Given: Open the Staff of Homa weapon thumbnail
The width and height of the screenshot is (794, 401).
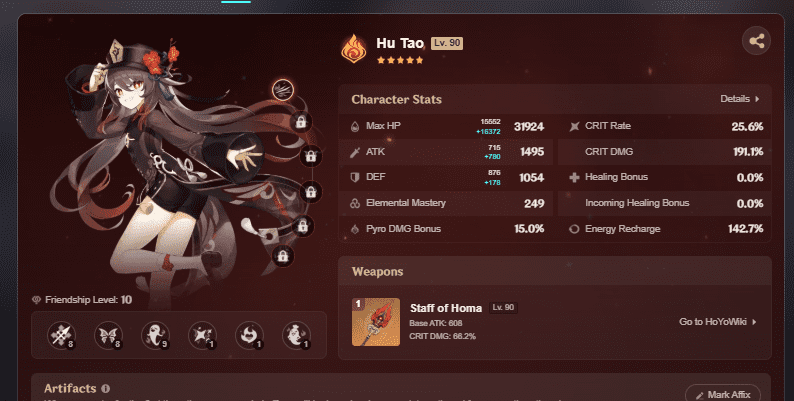Looking at the screenshot, I should pos(376,322).
